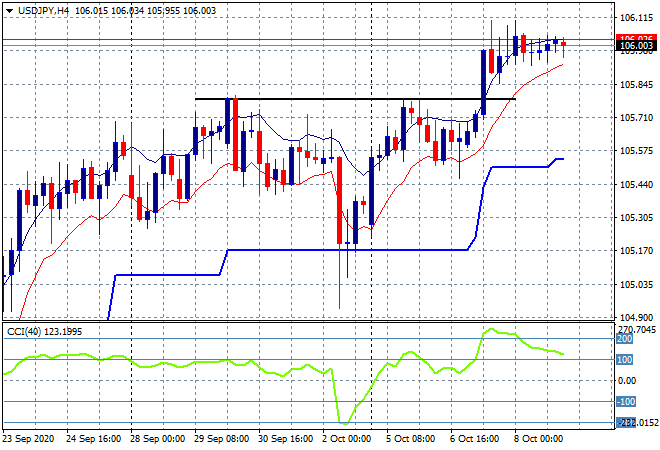The height and width of the screenshot is (450, 660).
Task: Click the CCI 0.00 level label
Action: (x=627, y=381)
